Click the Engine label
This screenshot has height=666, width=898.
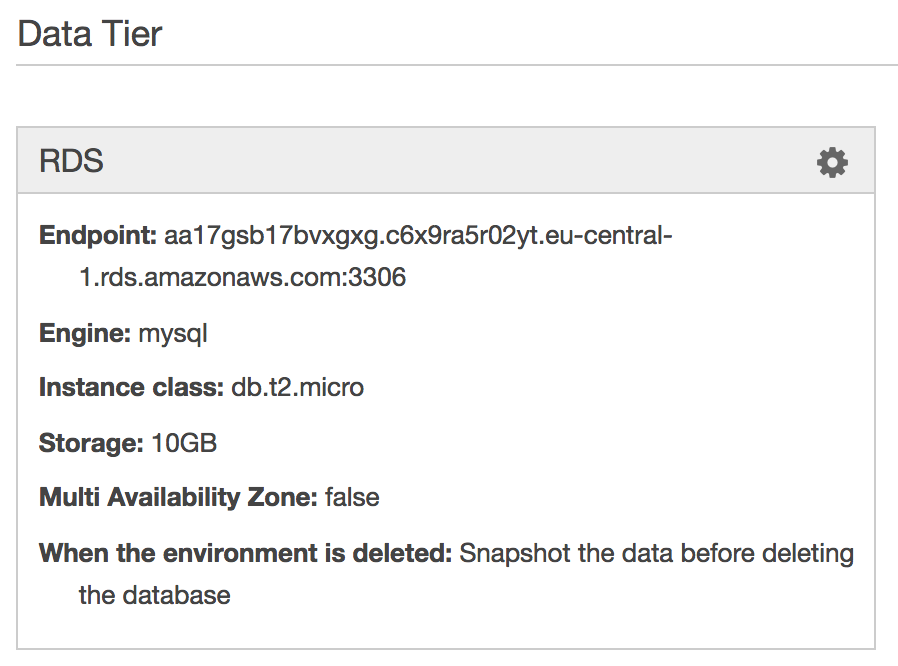pyautogui.click(x=85, y=333)
